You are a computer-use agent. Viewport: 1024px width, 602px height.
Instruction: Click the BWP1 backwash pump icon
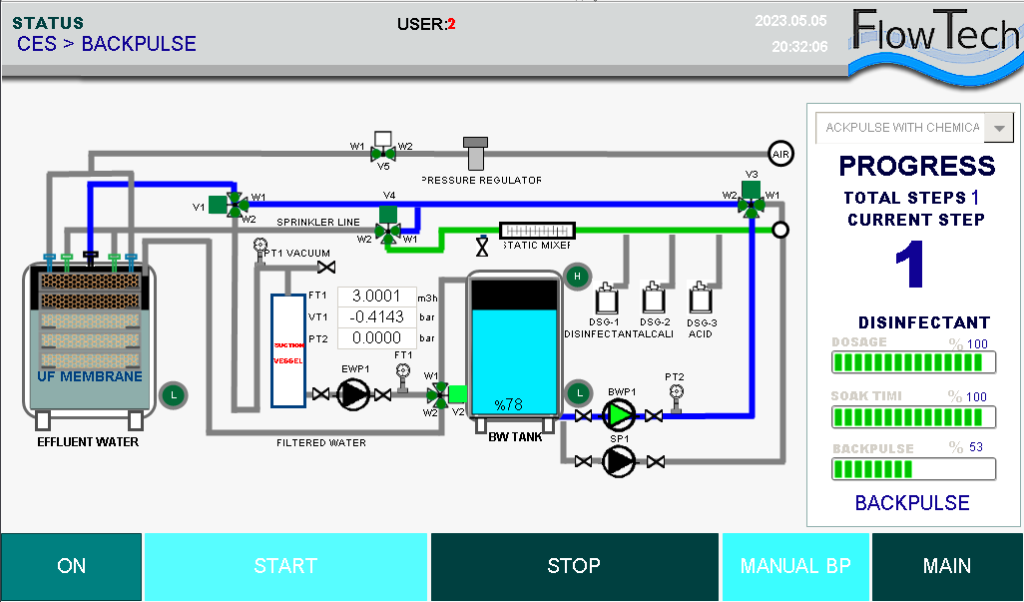click(x=619, y=415)
